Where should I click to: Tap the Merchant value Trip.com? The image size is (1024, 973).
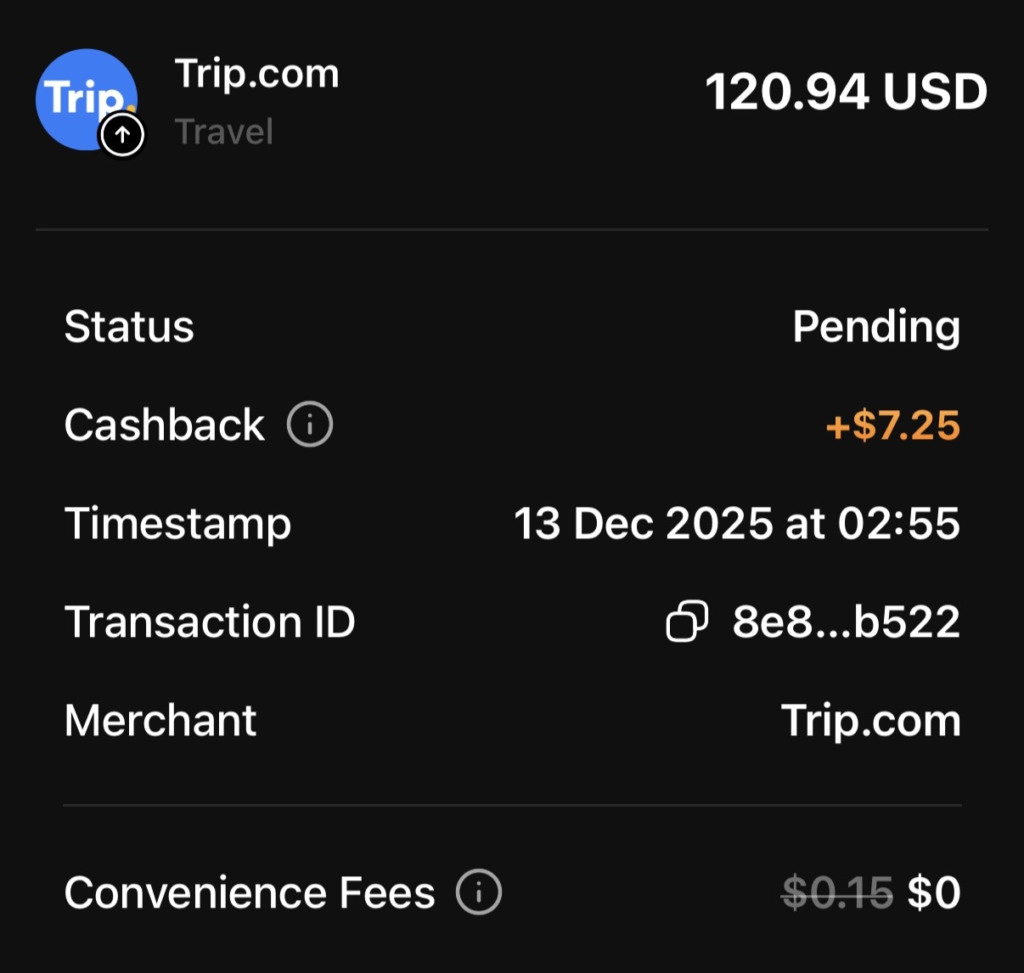(870, 720)
